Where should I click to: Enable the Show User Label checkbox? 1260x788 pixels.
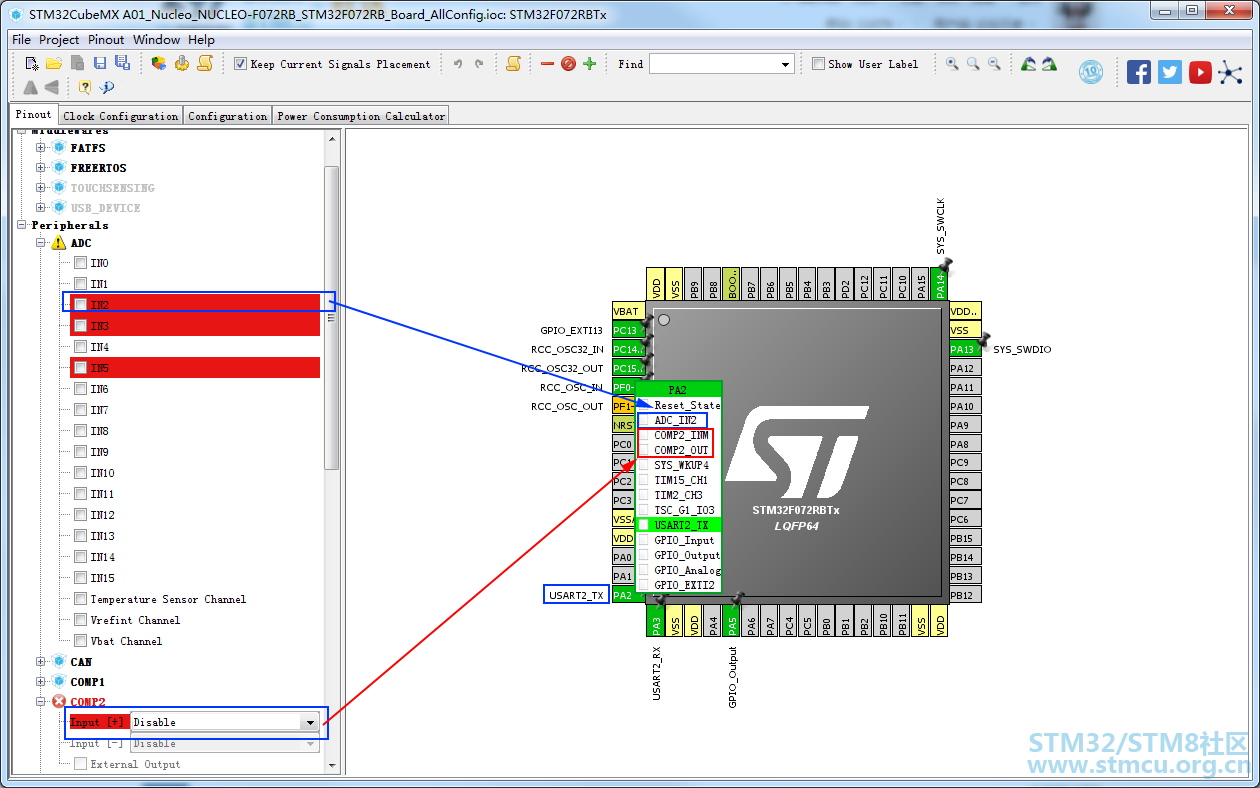[818, 64]
